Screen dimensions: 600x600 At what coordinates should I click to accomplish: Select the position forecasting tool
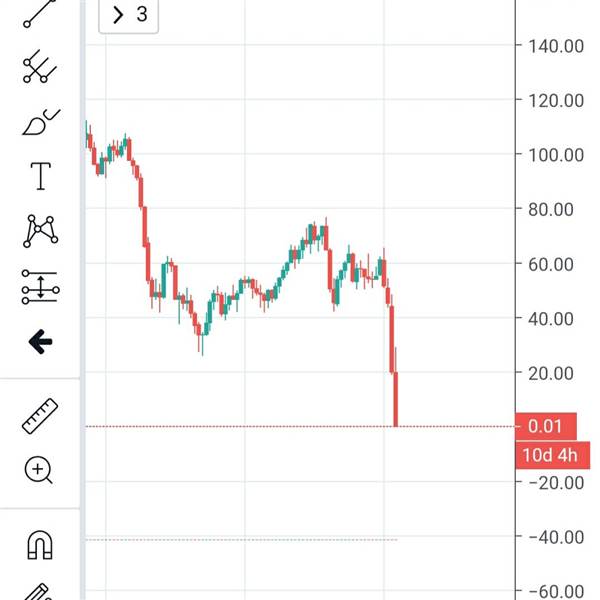(40, 288)
